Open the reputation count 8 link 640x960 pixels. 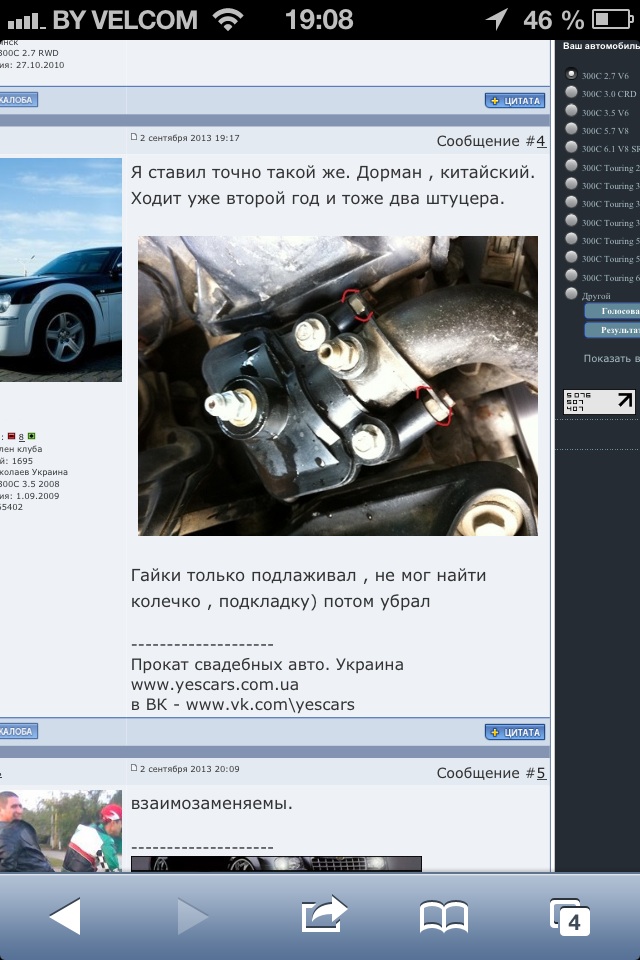[21, 437]
